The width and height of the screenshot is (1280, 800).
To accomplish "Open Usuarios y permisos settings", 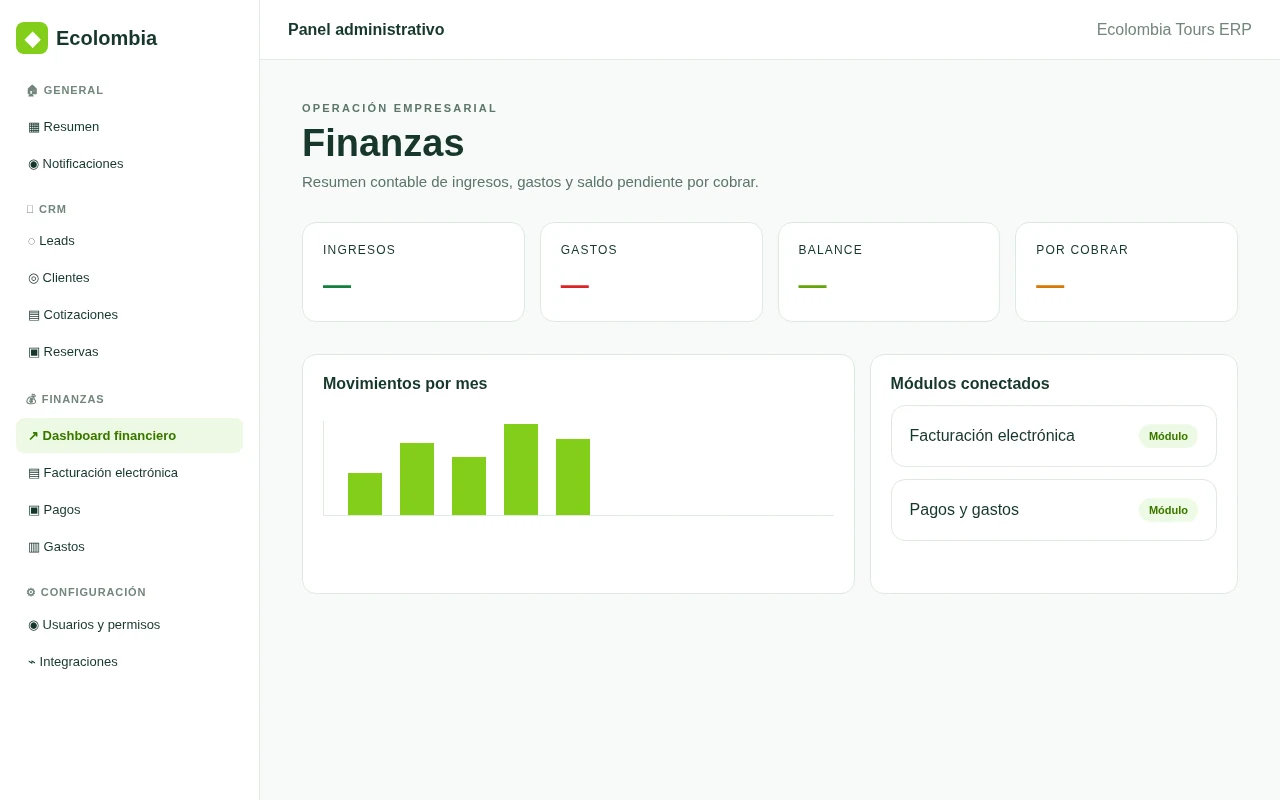I will click(x=129, y=625).
